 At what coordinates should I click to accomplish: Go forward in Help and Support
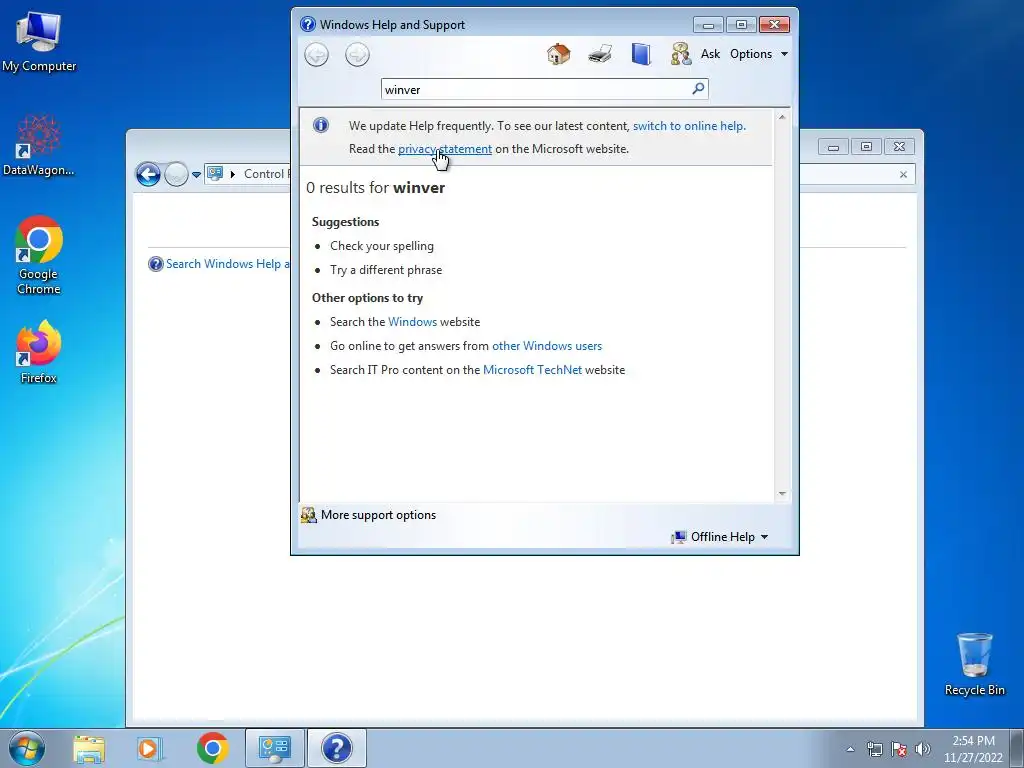click(x=357, y=54)
